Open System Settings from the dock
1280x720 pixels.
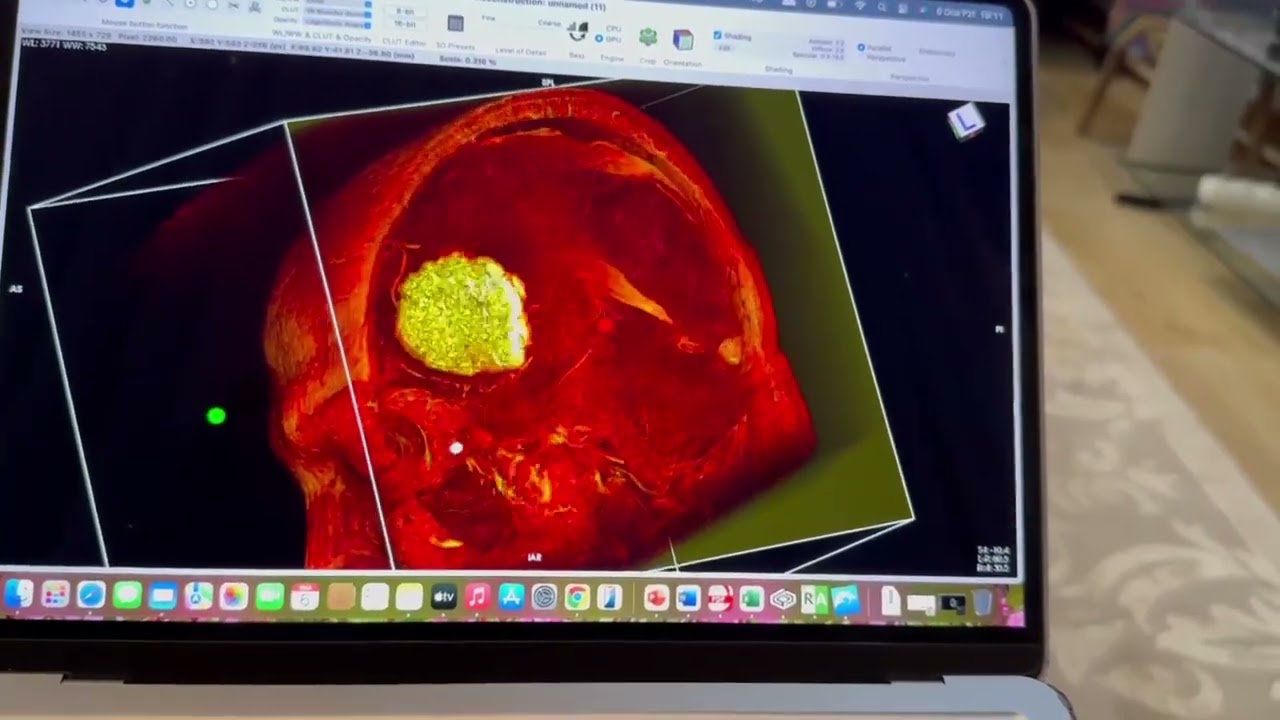544,597
